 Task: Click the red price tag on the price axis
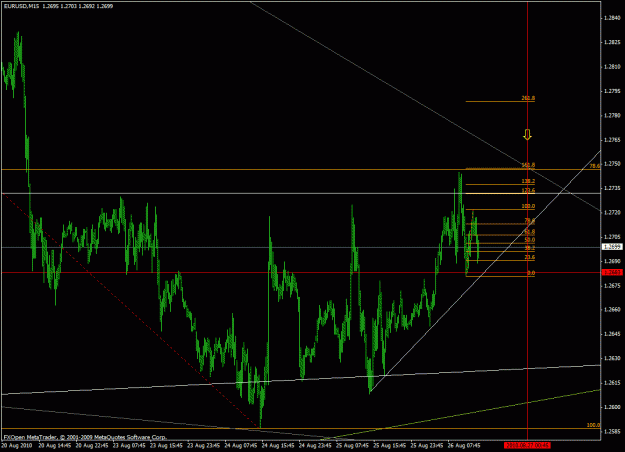612,272
